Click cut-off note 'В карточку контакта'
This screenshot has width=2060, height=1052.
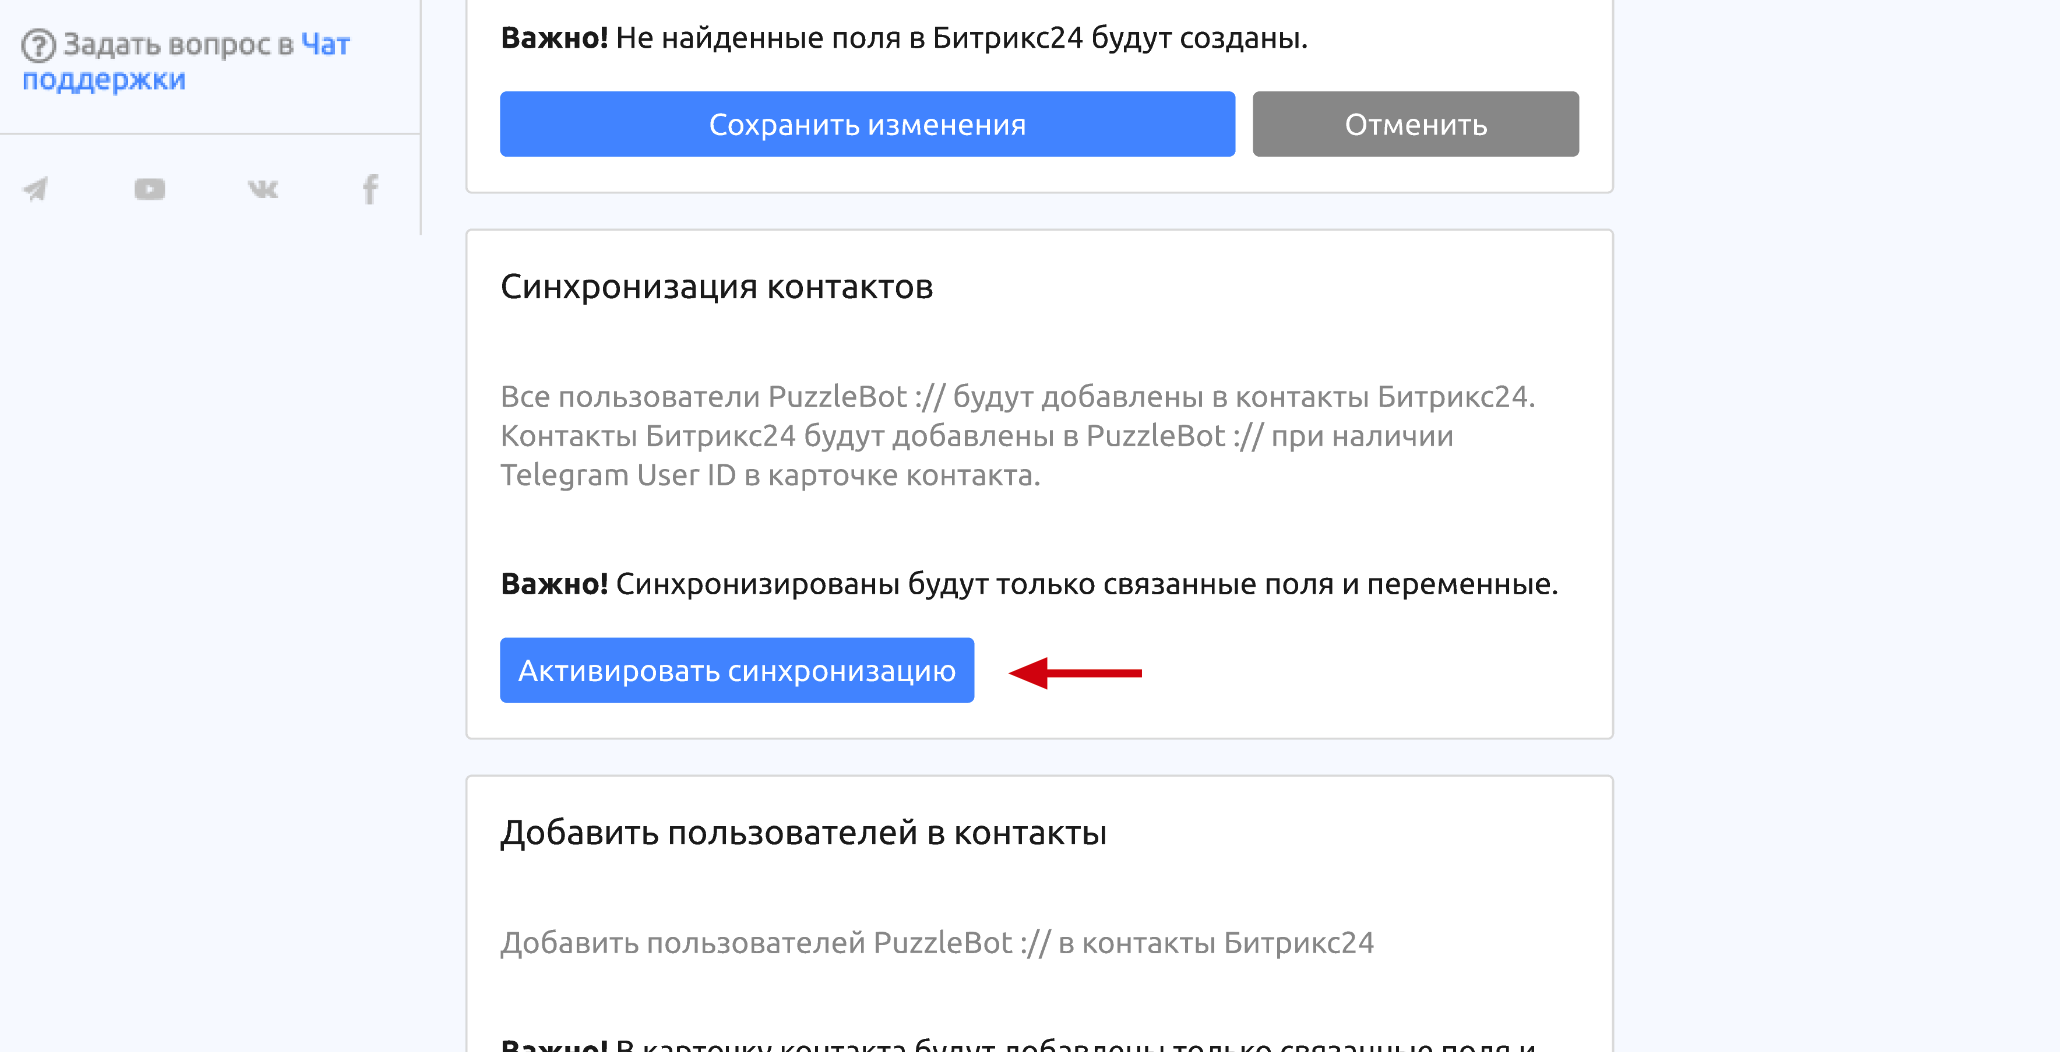coord(1018,1044)
